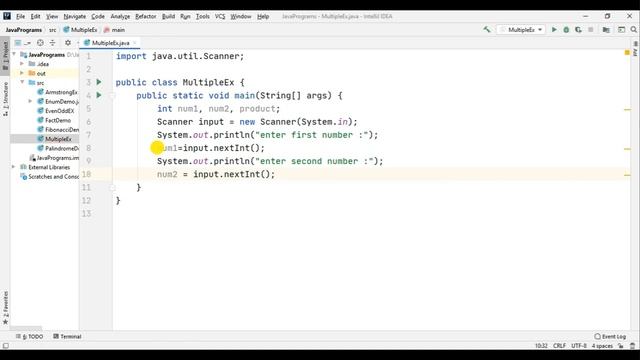640x360 pixels.
Task: Click the yellow inspection indicator at editor top right
Action: pyautogui.click(x=627, y=53)
